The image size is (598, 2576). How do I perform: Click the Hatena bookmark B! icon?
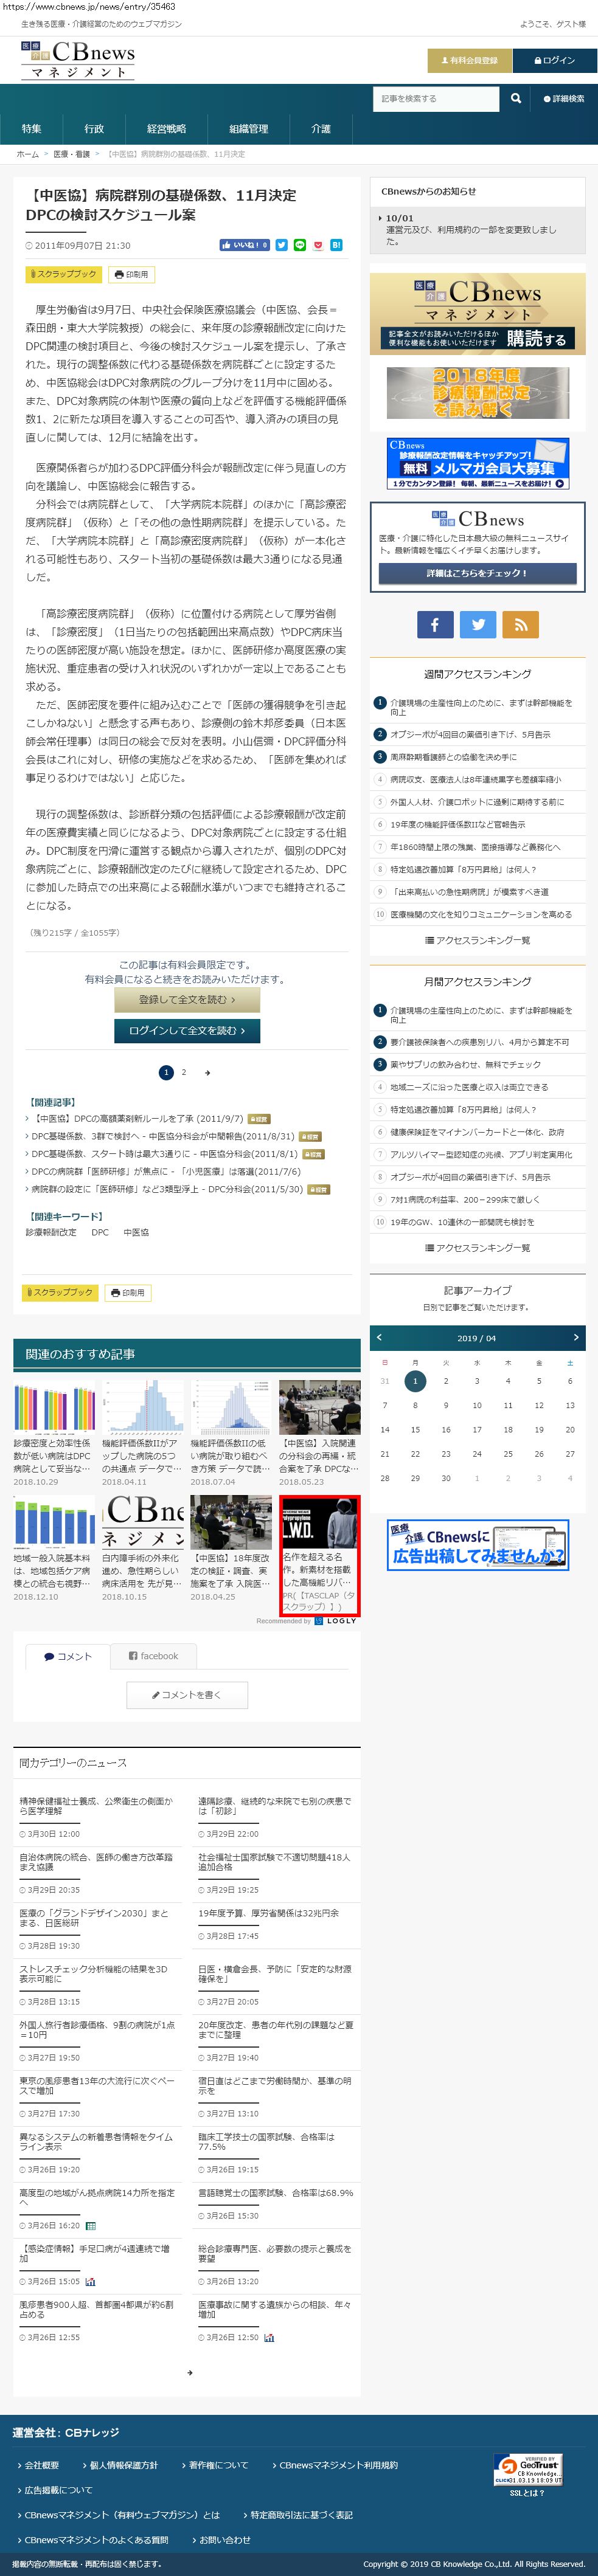pos(337,245)
